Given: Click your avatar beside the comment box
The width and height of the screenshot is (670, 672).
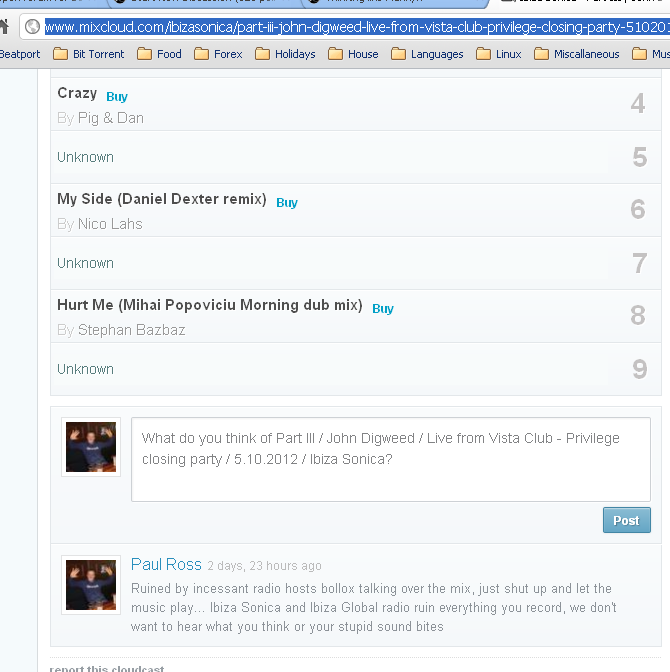Looking at the screenshot, I should 91,447.
